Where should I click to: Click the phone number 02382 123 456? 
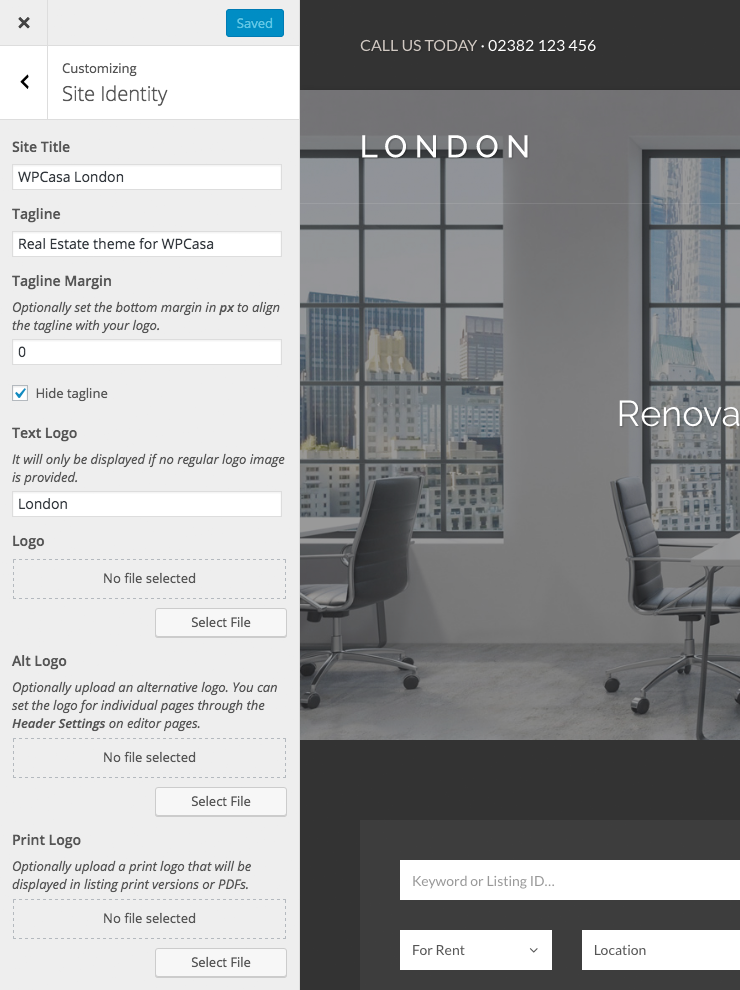(542, 45)
